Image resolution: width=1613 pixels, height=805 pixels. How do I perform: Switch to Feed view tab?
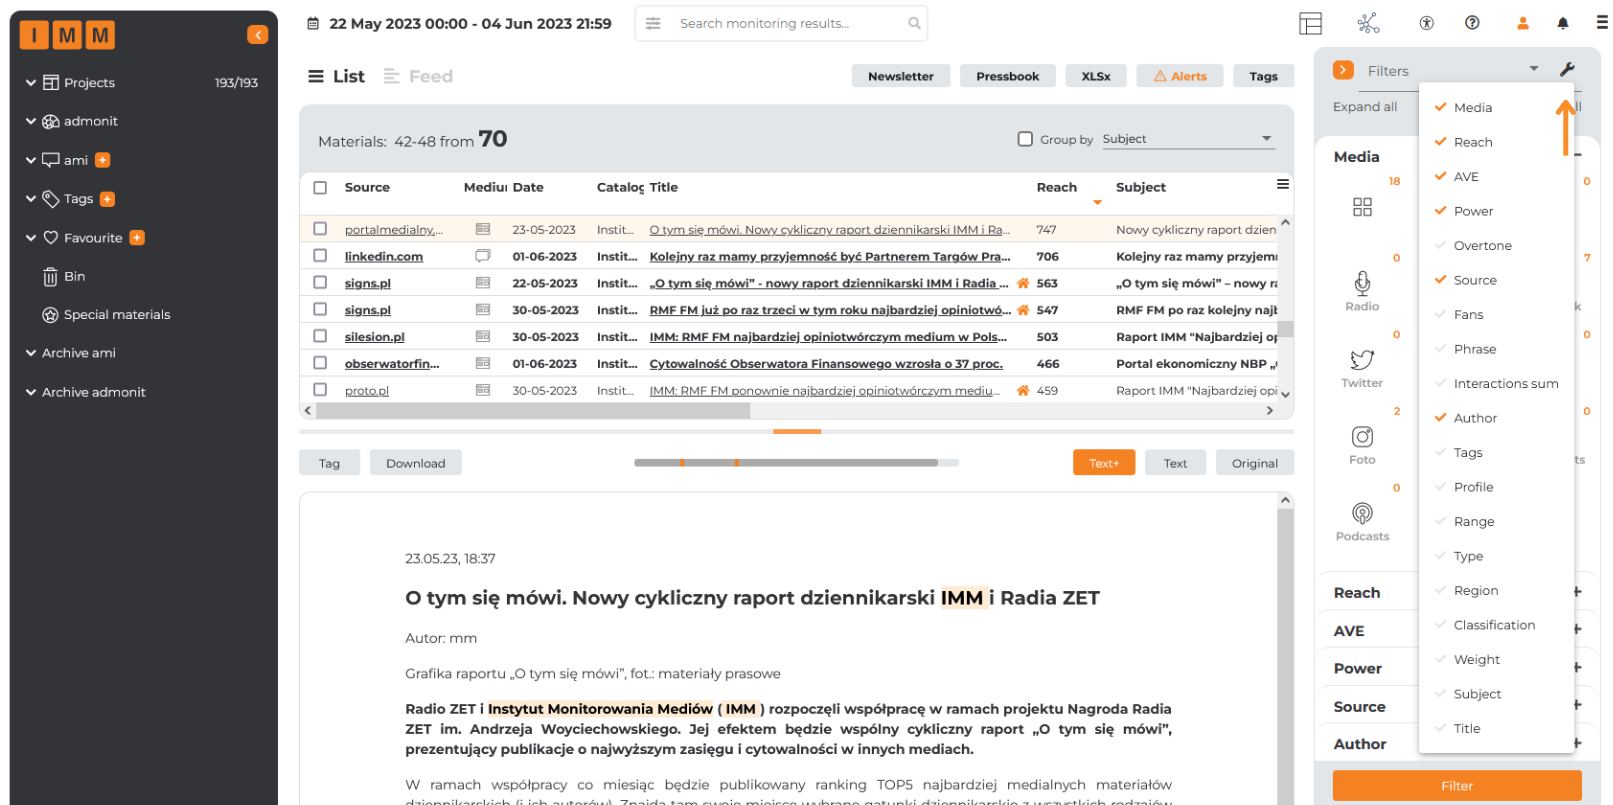[418, 76]
